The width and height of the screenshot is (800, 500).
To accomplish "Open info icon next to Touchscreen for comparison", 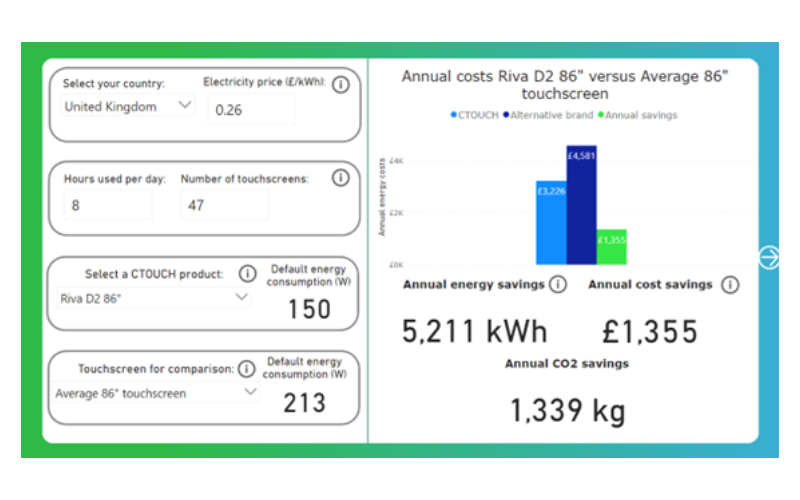I will pyautogui.click(x=246, y=368).
